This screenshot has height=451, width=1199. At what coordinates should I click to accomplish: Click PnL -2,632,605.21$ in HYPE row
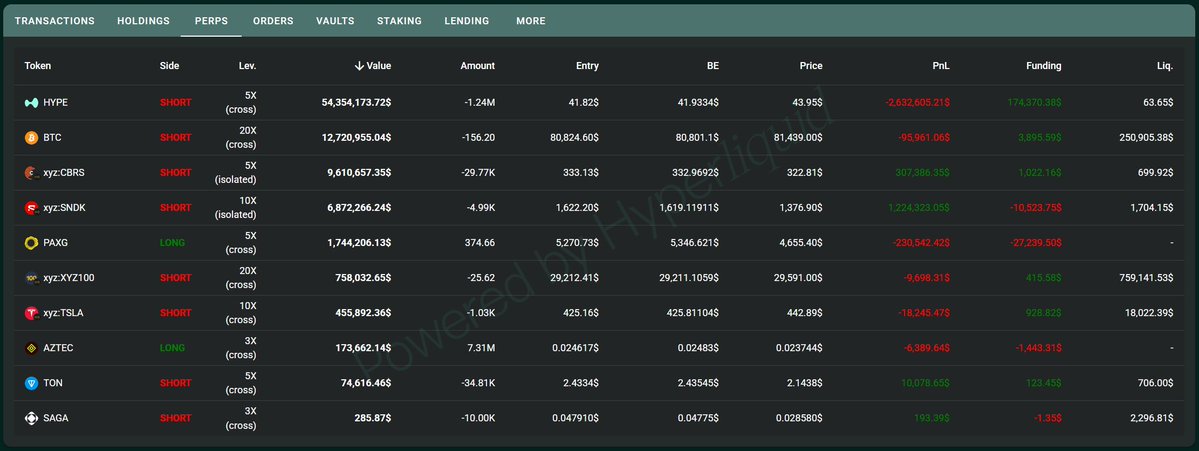coord(918,102)
